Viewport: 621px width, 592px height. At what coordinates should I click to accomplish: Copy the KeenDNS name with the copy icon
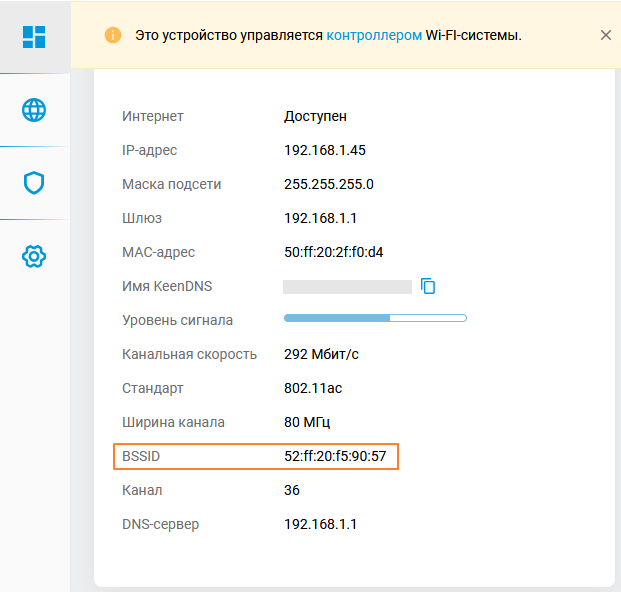428,287
